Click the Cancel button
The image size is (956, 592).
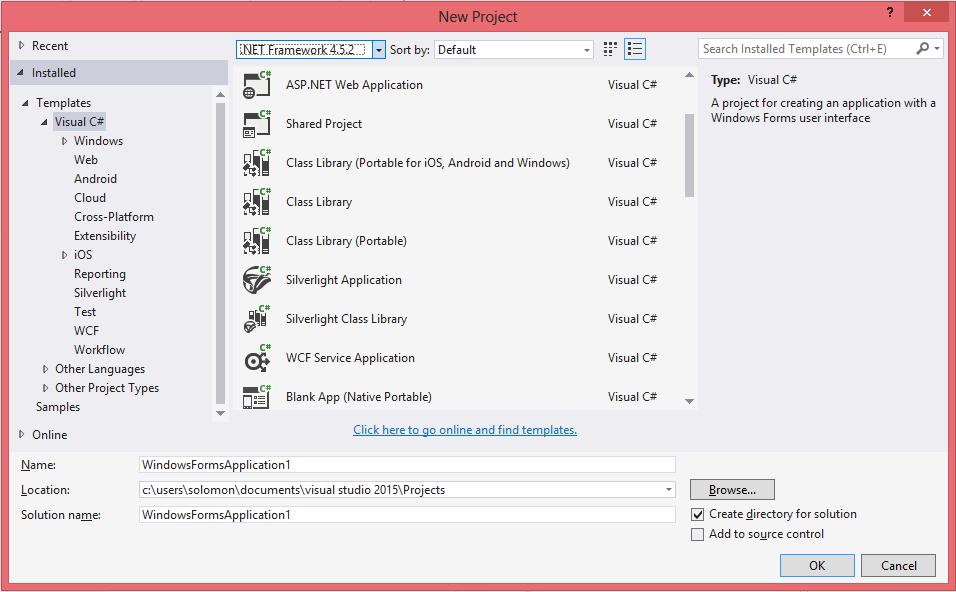tap(898, 565)
